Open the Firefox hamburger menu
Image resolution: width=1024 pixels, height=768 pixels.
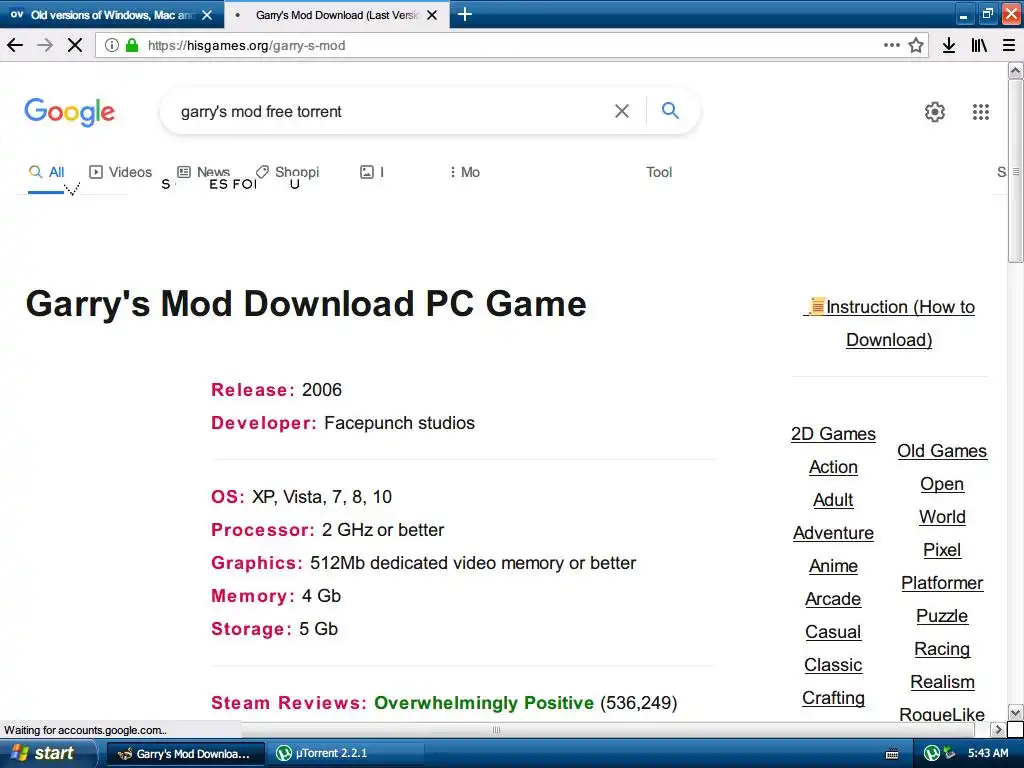coord(1009,45)
